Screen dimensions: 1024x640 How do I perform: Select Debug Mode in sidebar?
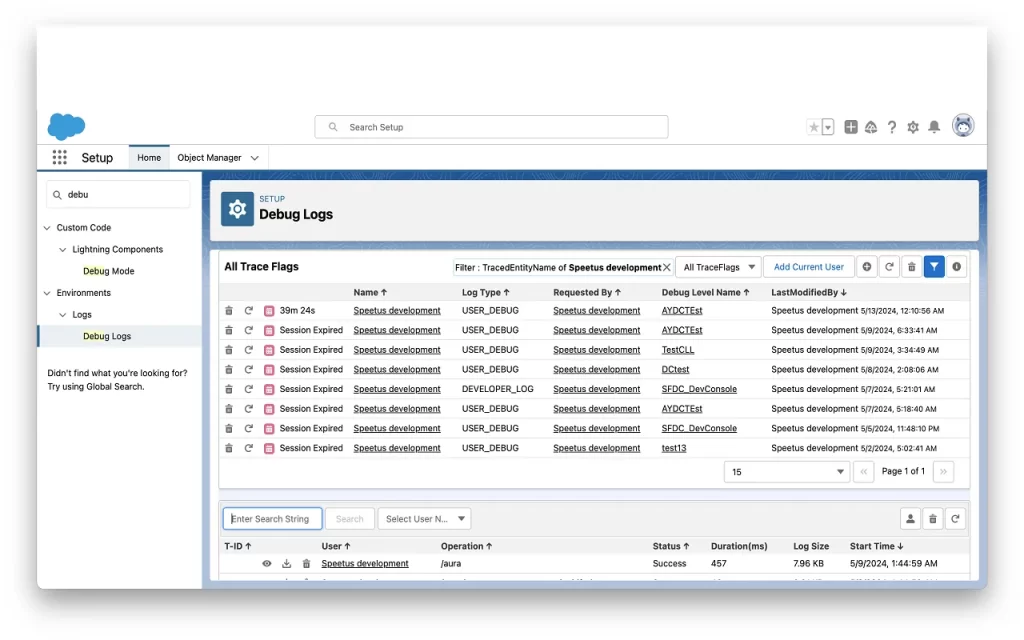tap(108, 271)
